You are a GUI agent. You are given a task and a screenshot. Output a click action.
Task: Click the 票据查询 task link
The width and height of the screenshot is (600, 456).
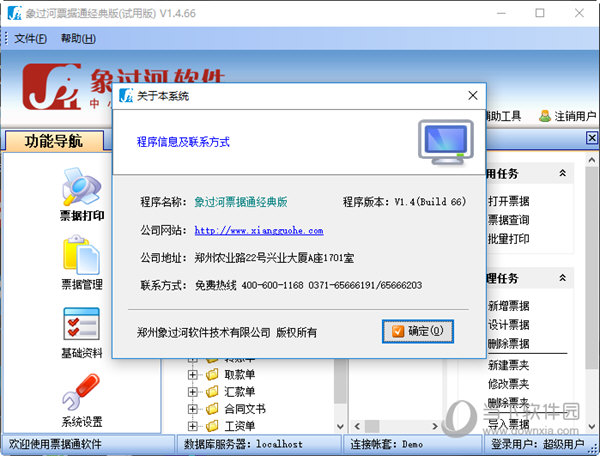coord(509,220)
